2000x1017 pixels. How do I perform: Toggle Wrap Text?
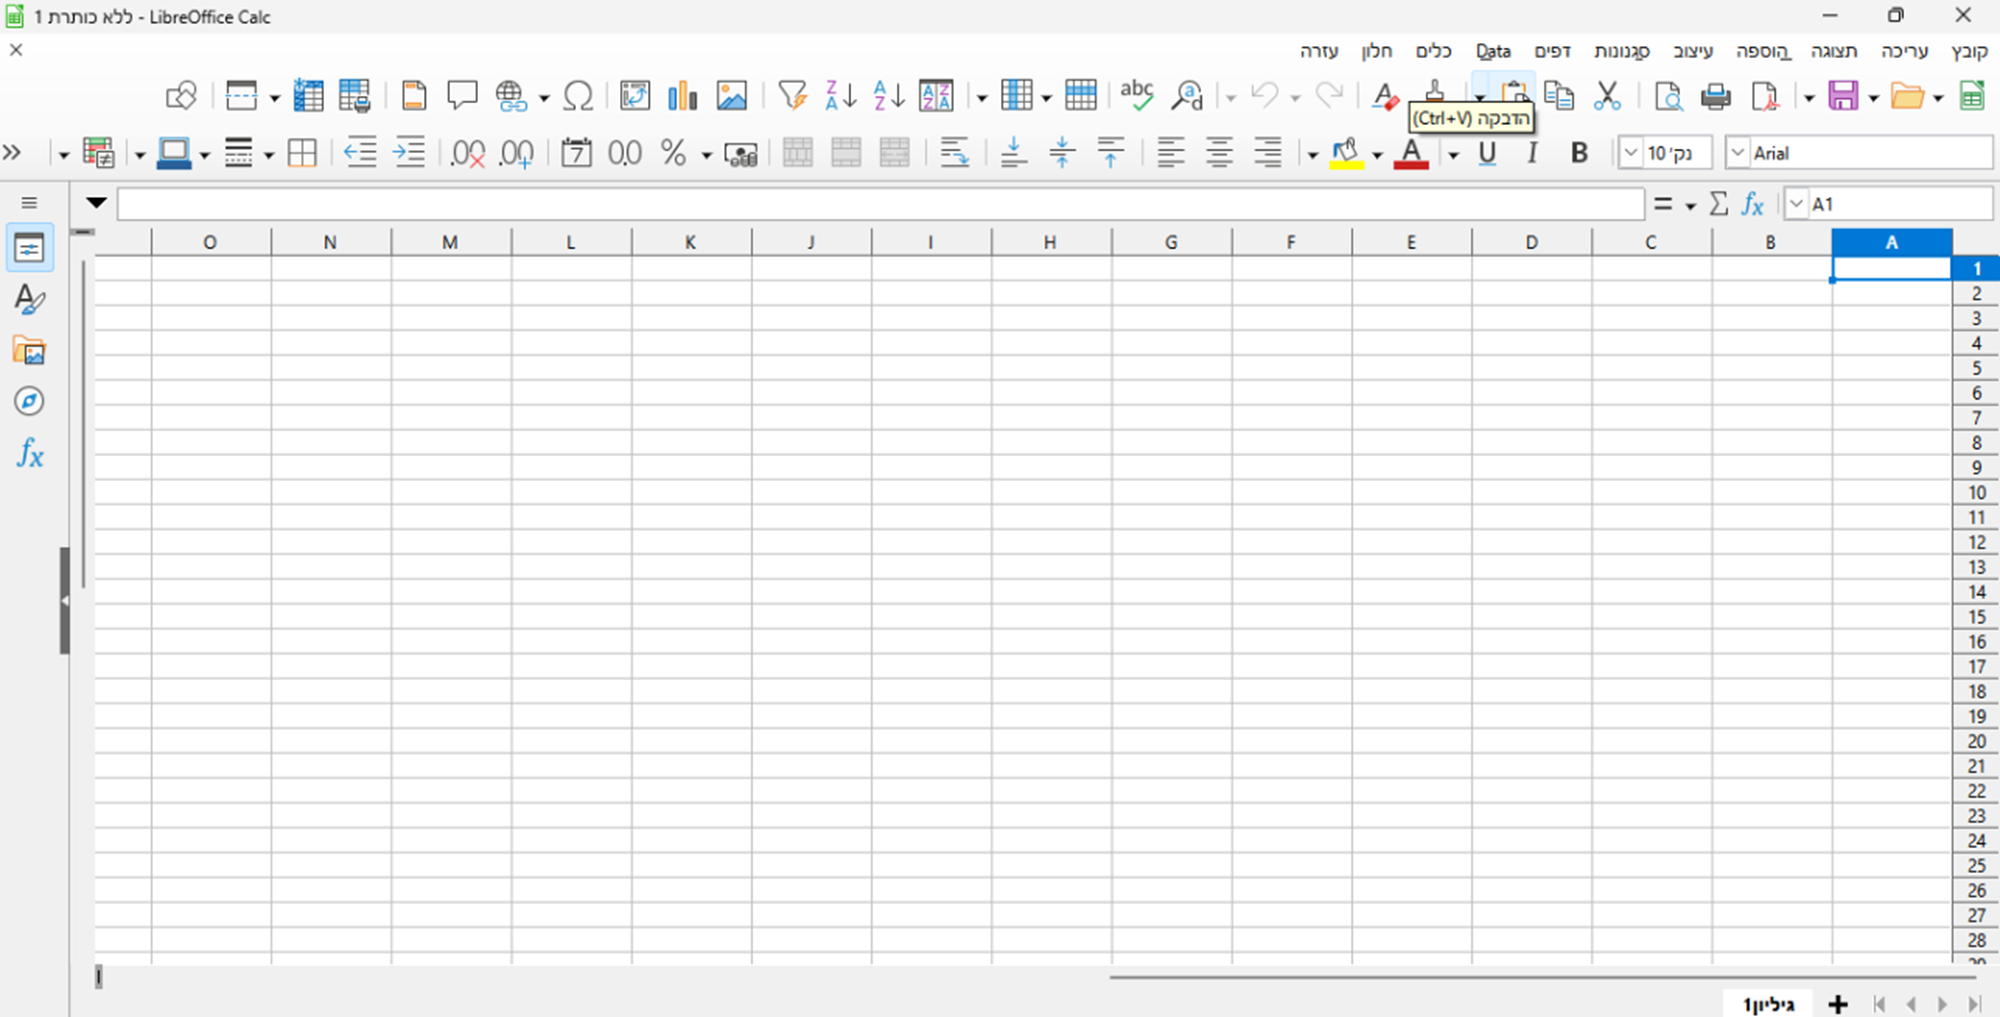click(955, 154)
